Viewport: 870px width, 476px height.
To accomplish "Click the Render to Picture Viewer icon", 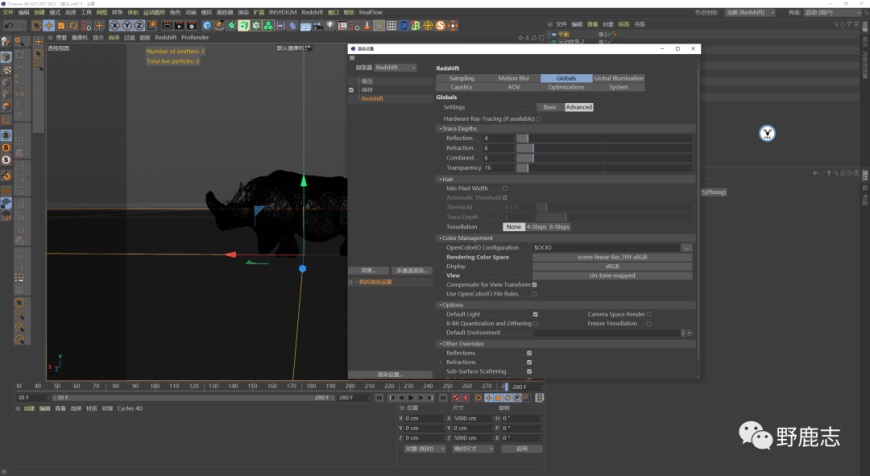I will coord(179,26).
